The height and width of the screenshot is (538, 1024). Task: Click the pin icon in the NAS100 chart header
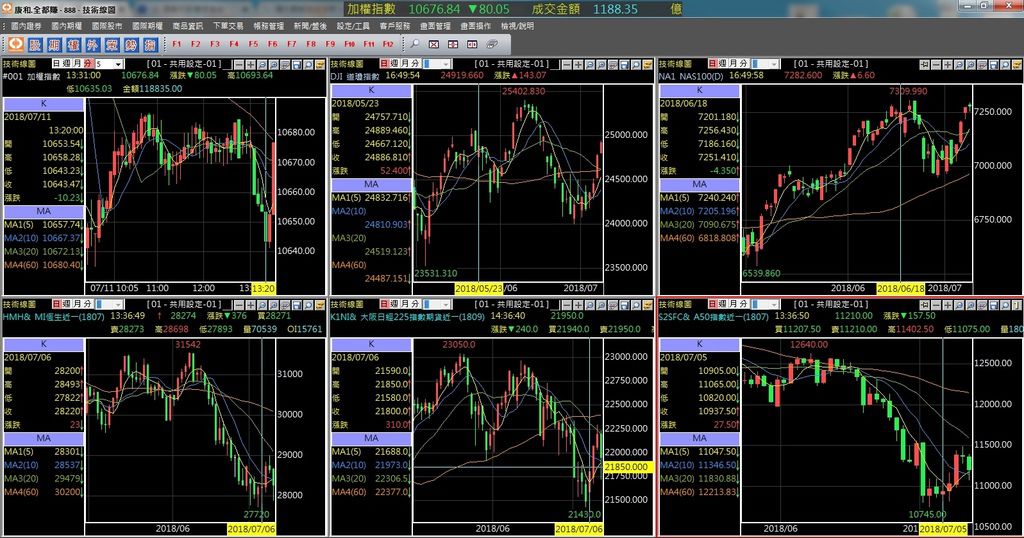point(925,65)
